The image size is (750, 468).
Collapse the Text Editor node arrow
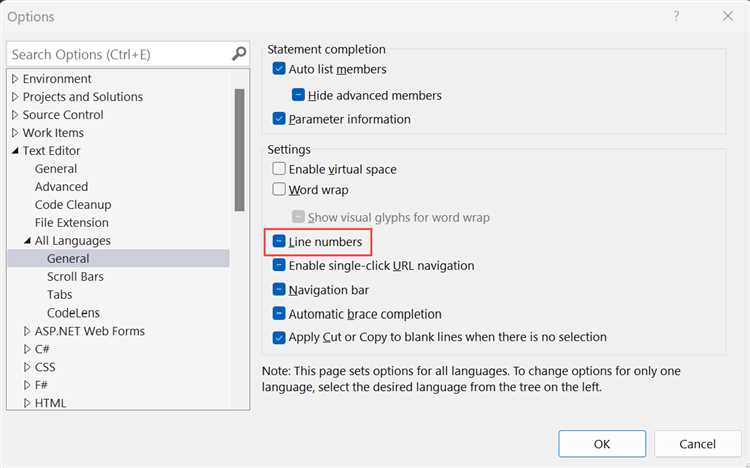pyautogui.click(x=15, y=151)
